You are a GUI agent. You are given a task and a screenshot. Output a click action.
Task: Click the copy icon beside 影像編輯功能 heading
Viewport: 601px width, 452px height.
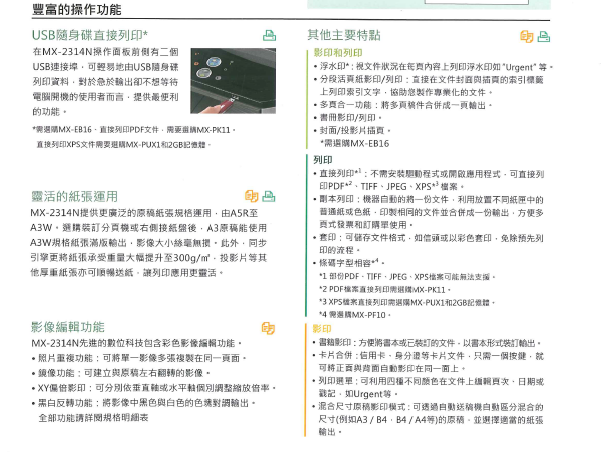268,328
